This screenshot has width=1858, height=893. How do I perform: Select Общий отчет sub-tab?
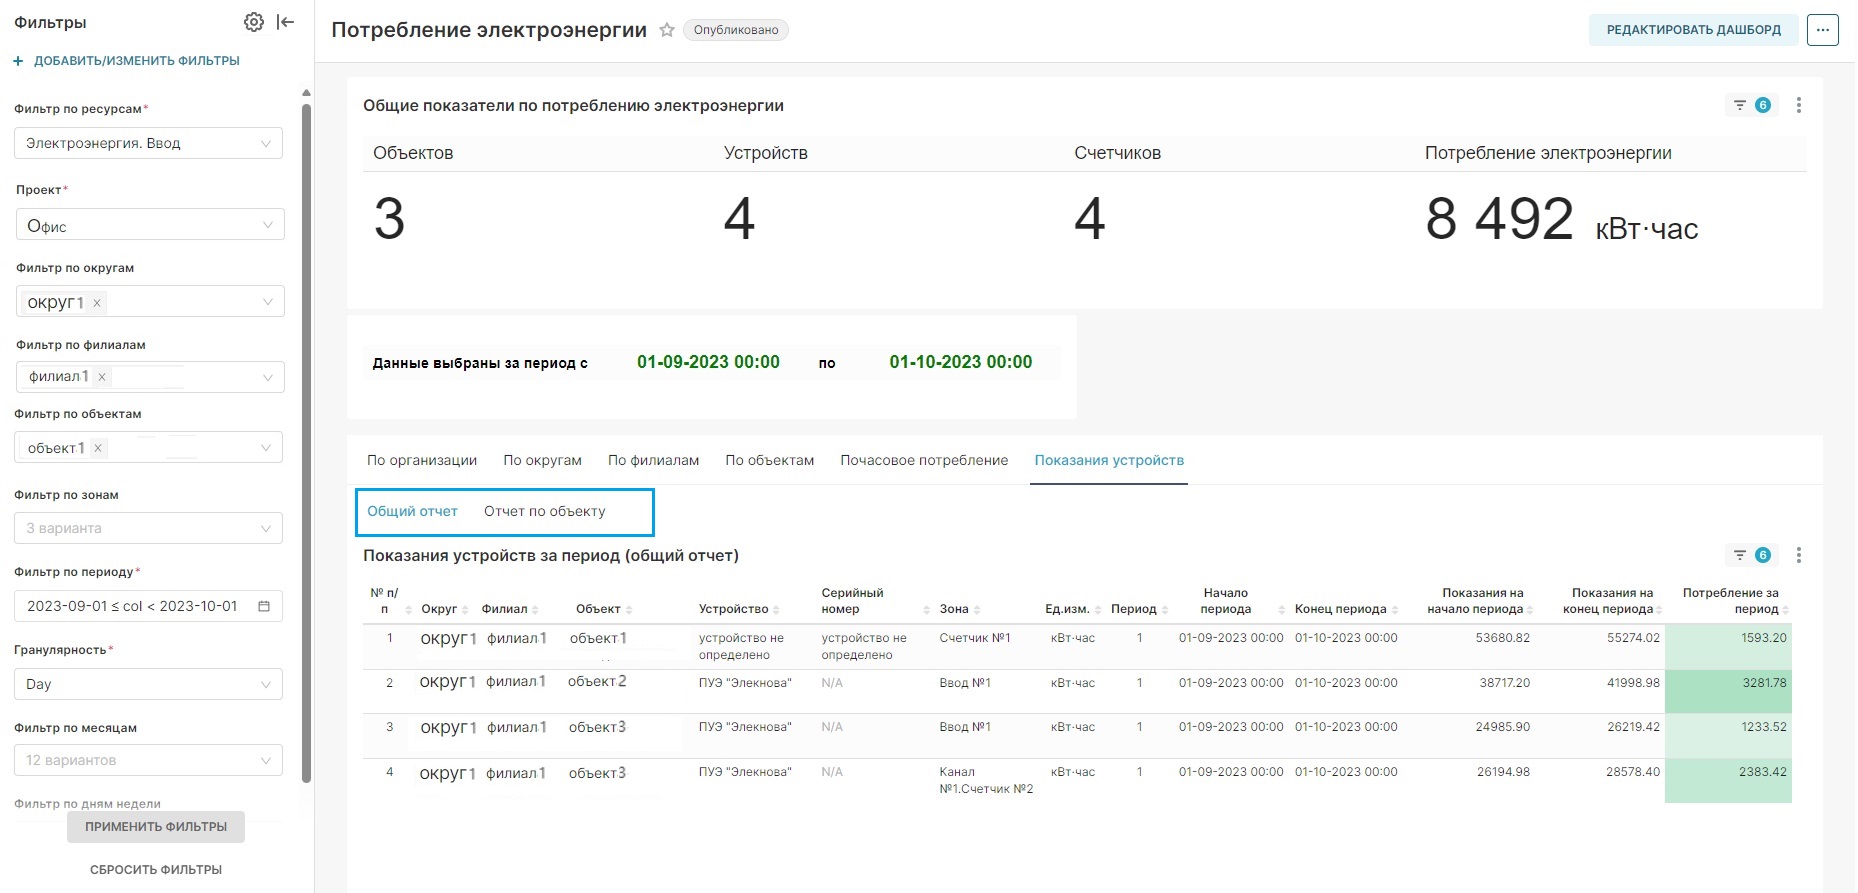[x=412, y=511]
